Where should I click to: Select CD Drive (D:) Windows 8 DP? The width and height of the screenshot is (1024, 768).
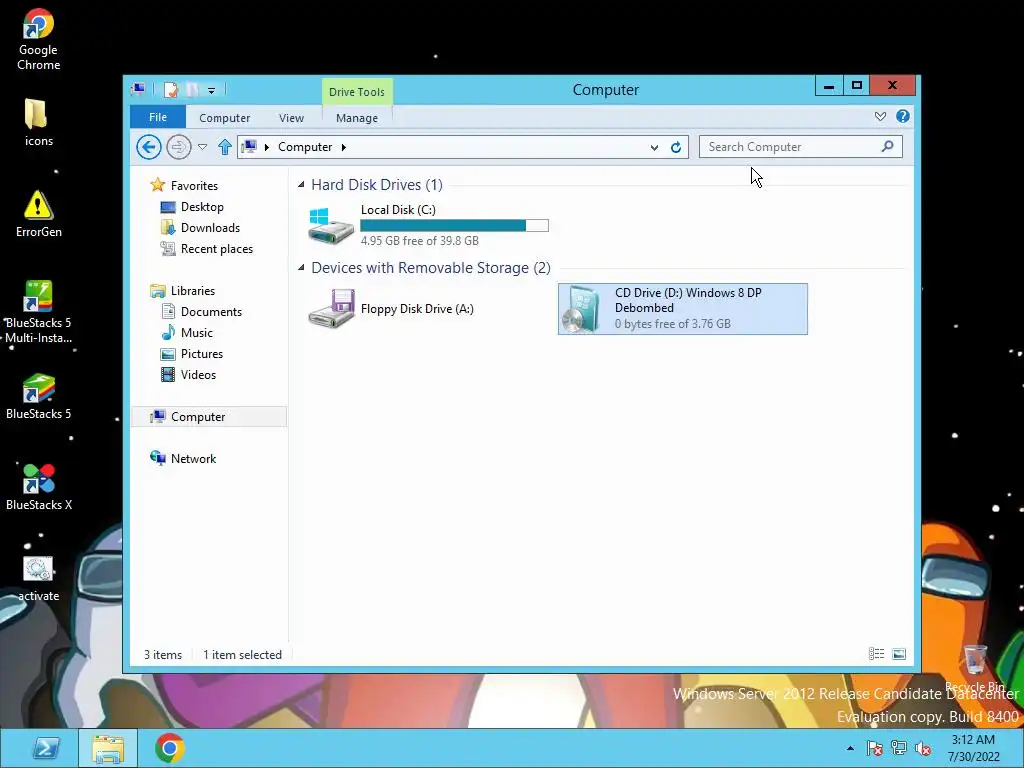pos(682,309)
